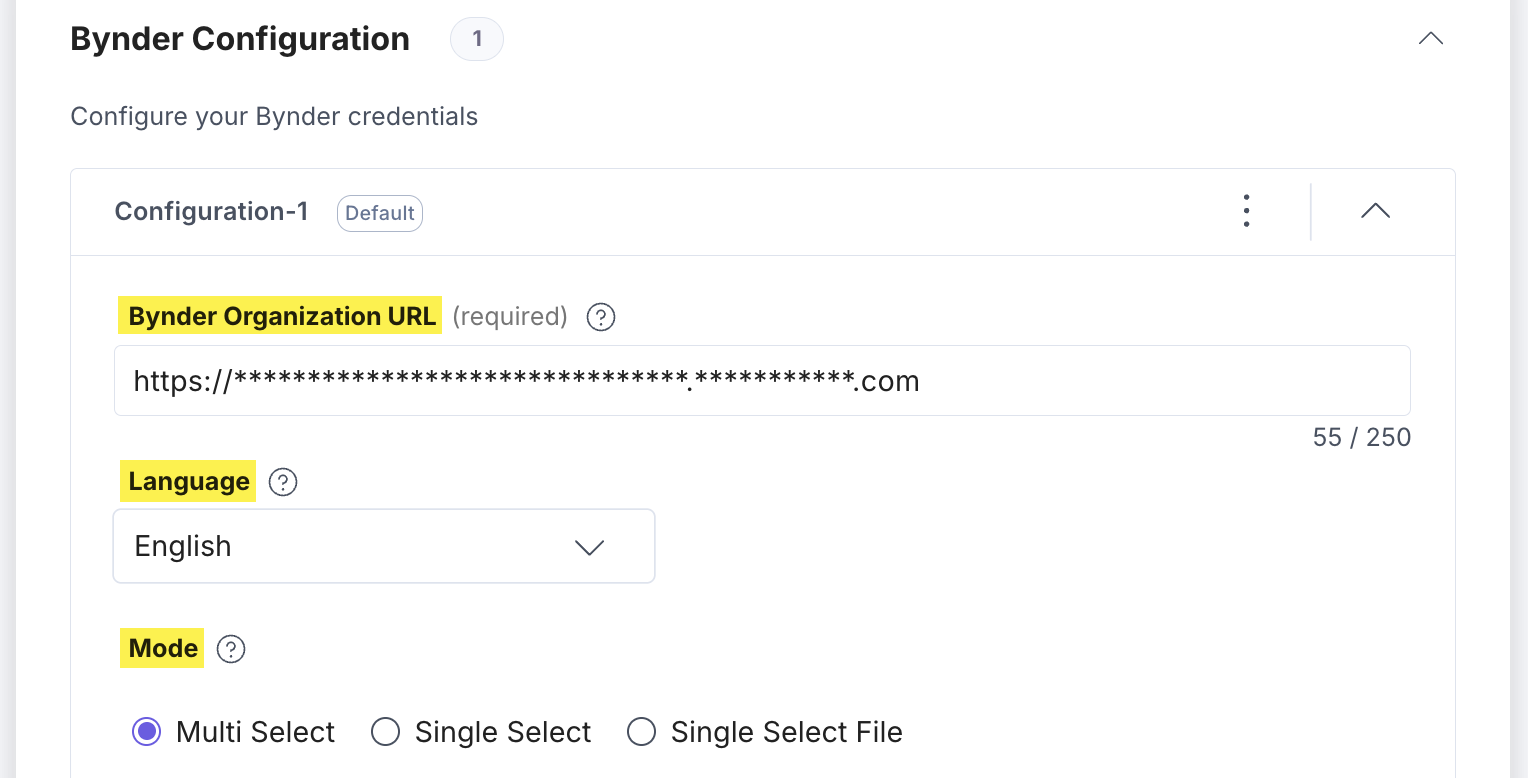Image resolution: width=1528 pixels, height=778 pixels.
Task: Click the highlighted Language label
Action: [x=187, y=481]
